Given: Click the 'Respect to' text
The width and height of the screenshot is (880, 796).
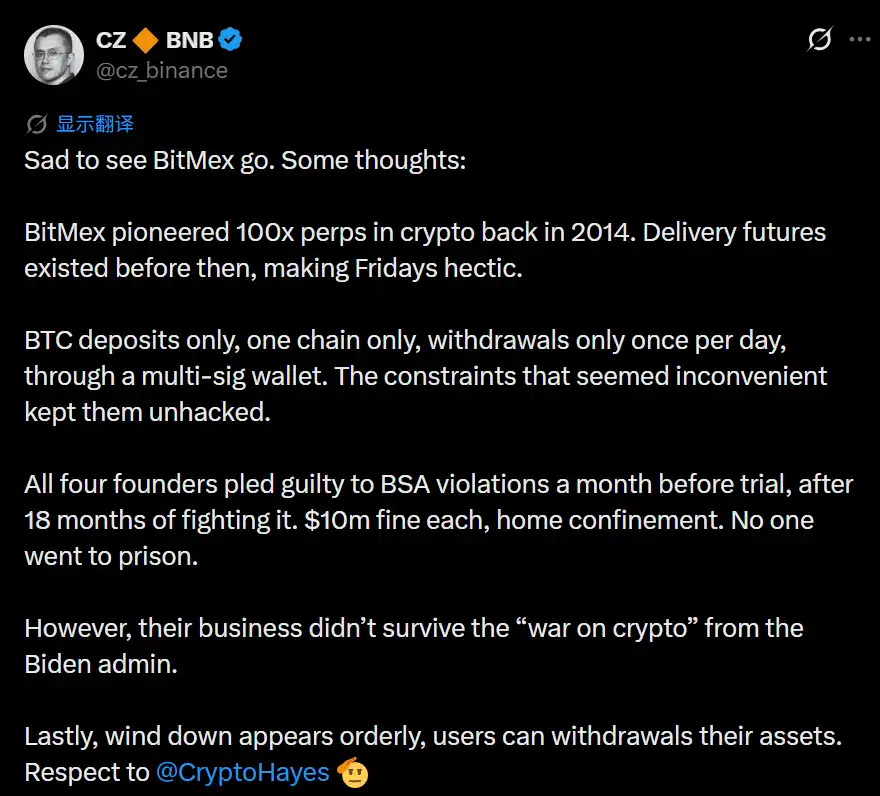Looking at the screenshot, I should coord(87,772).
